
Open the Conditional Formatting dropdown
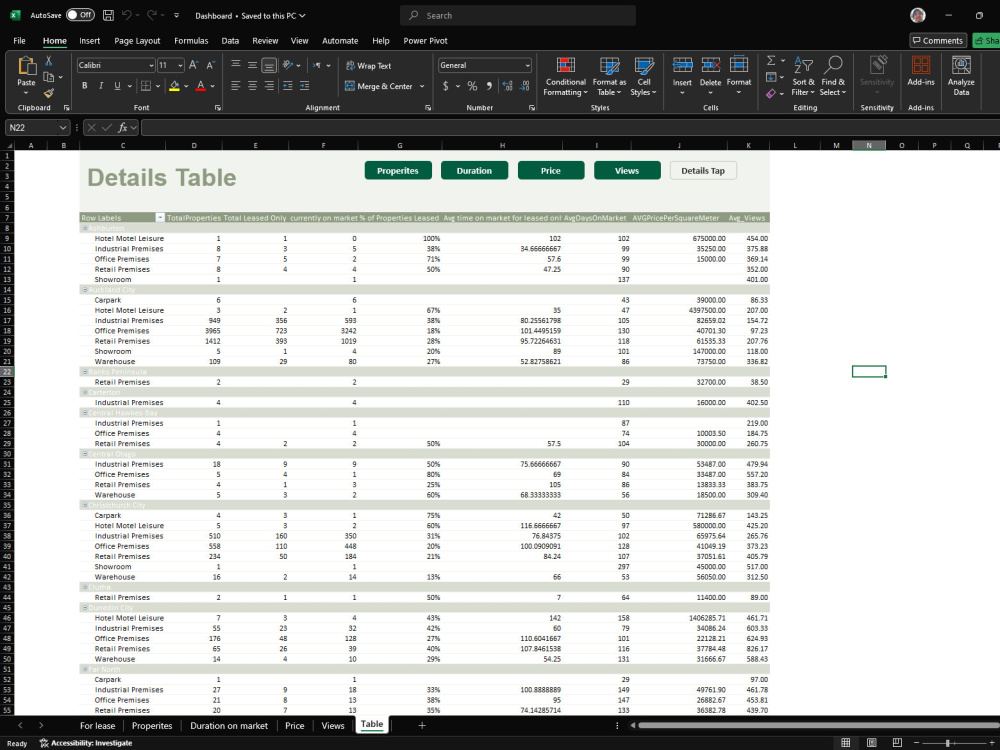click(565, 75)
